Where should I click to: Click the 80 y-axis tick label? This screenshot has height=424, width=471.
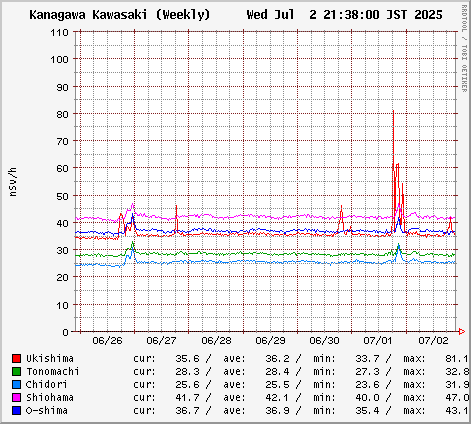coord(62,114)
